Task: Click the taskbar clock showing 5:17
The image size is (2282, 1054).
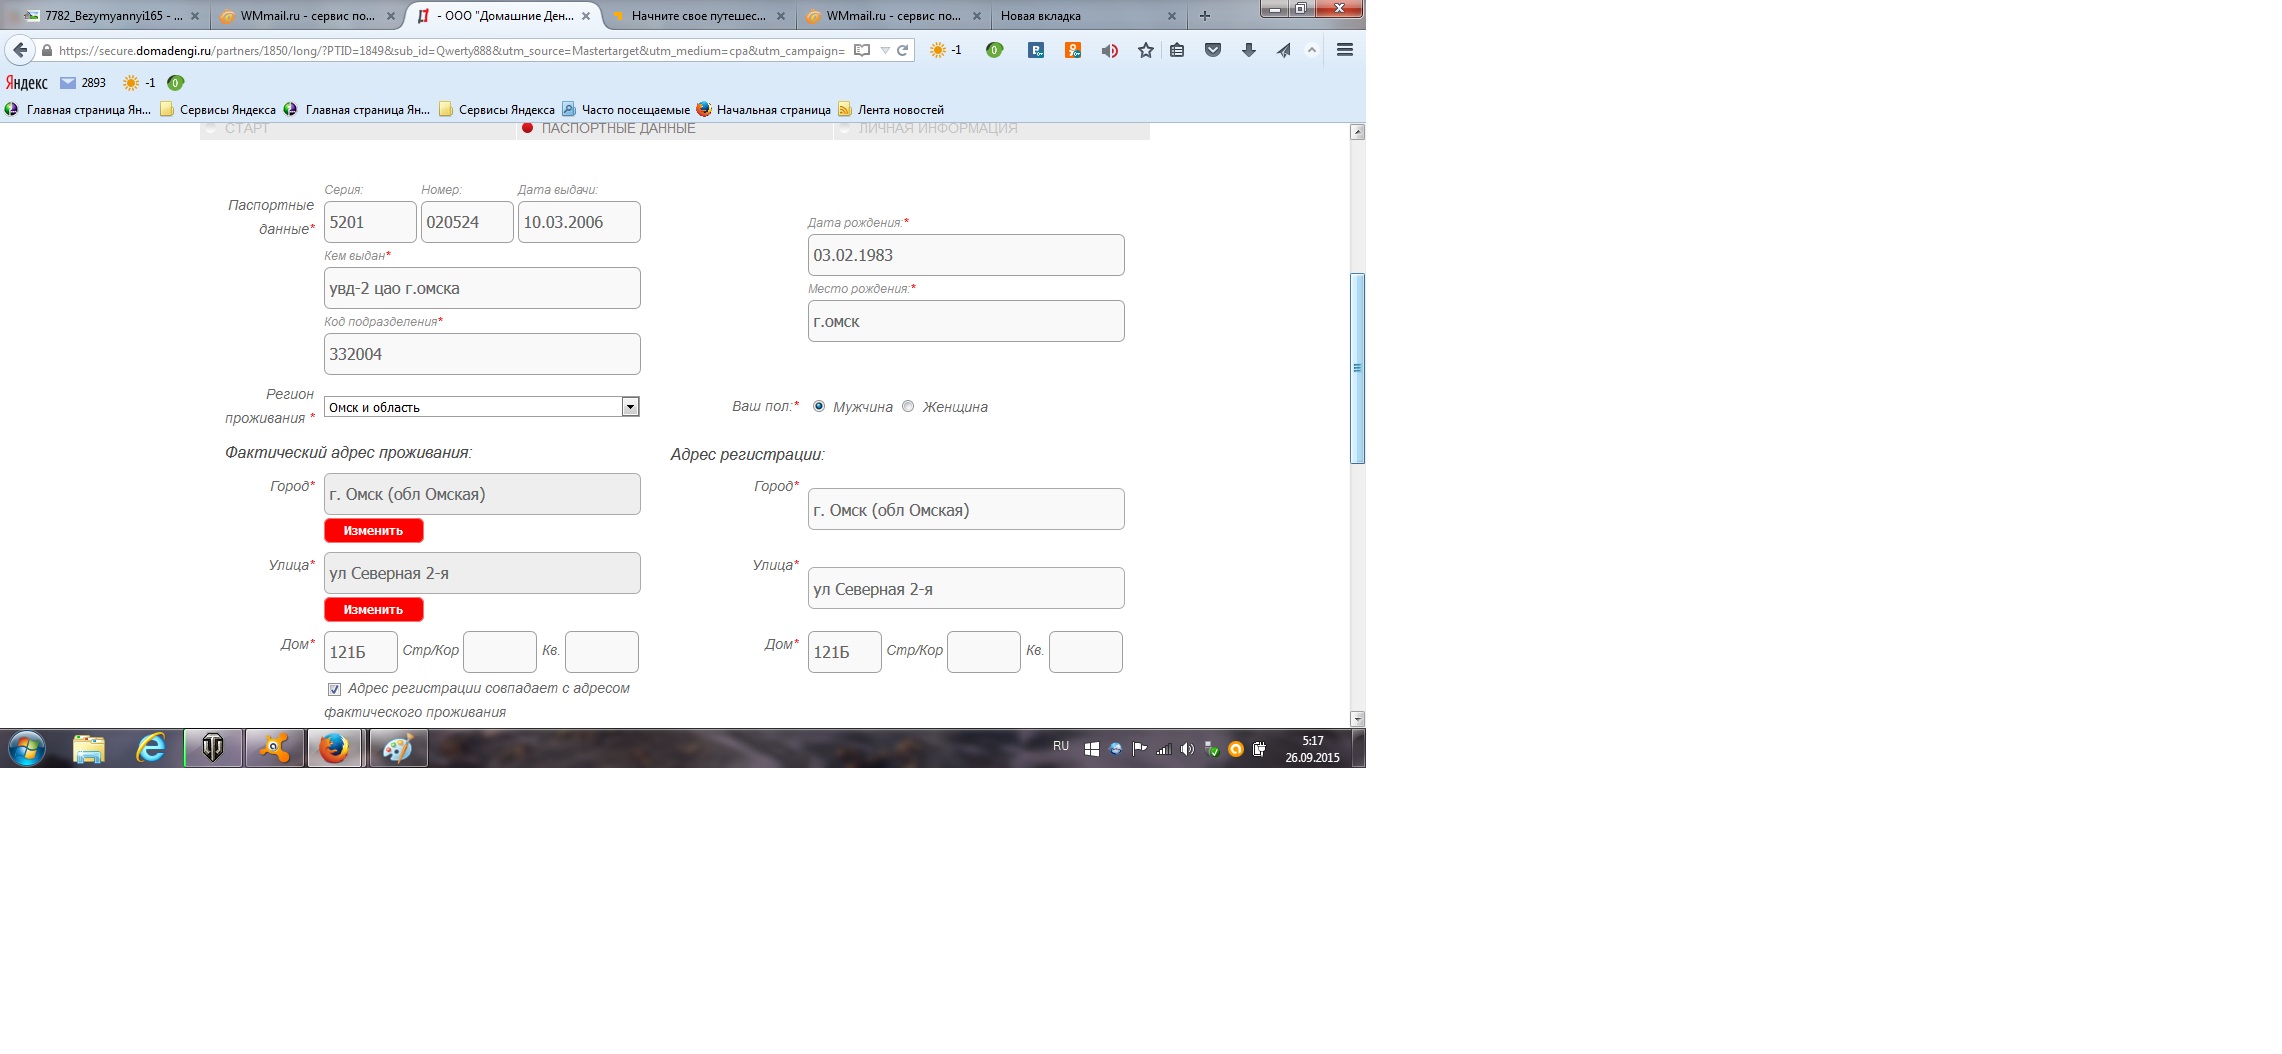Action: coord(1312,749)
